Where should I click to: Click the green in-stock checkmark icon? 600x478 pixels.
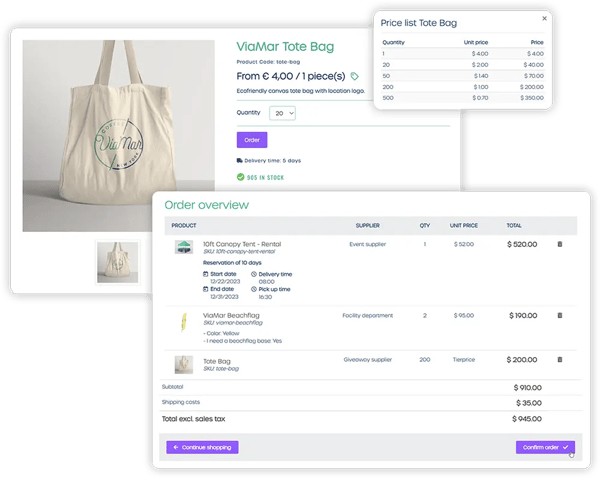pyautogui.click(x=240, y=177)
